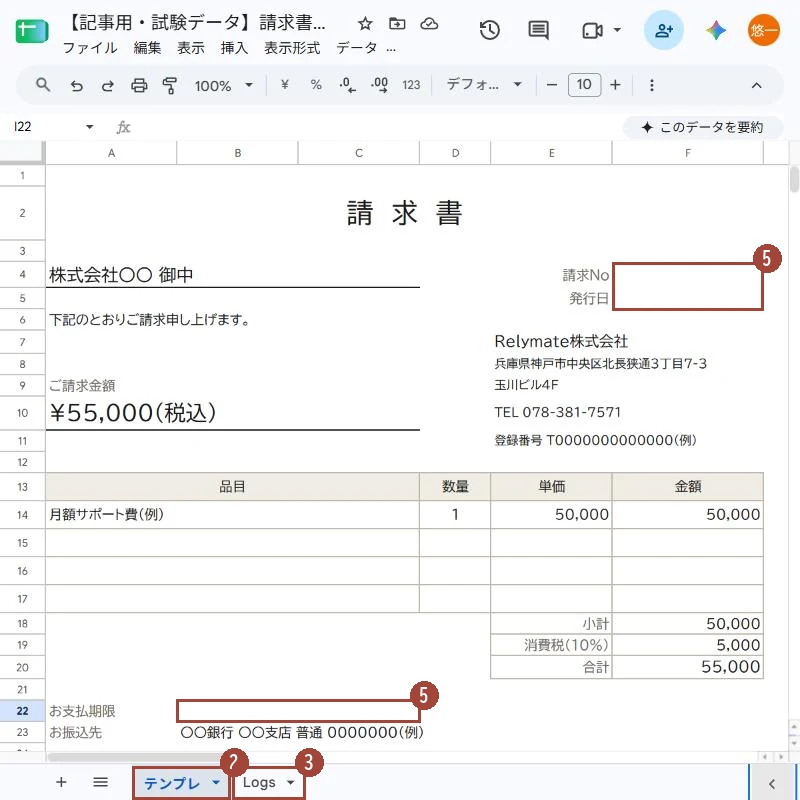Click the font size field showing 10
Screen dimensions: 800x800
pos(584,84)
